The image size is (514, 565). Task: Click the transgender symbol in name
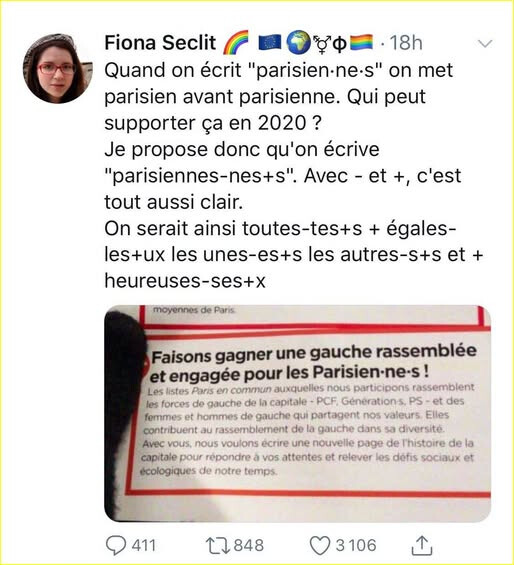tap(321, 44)
